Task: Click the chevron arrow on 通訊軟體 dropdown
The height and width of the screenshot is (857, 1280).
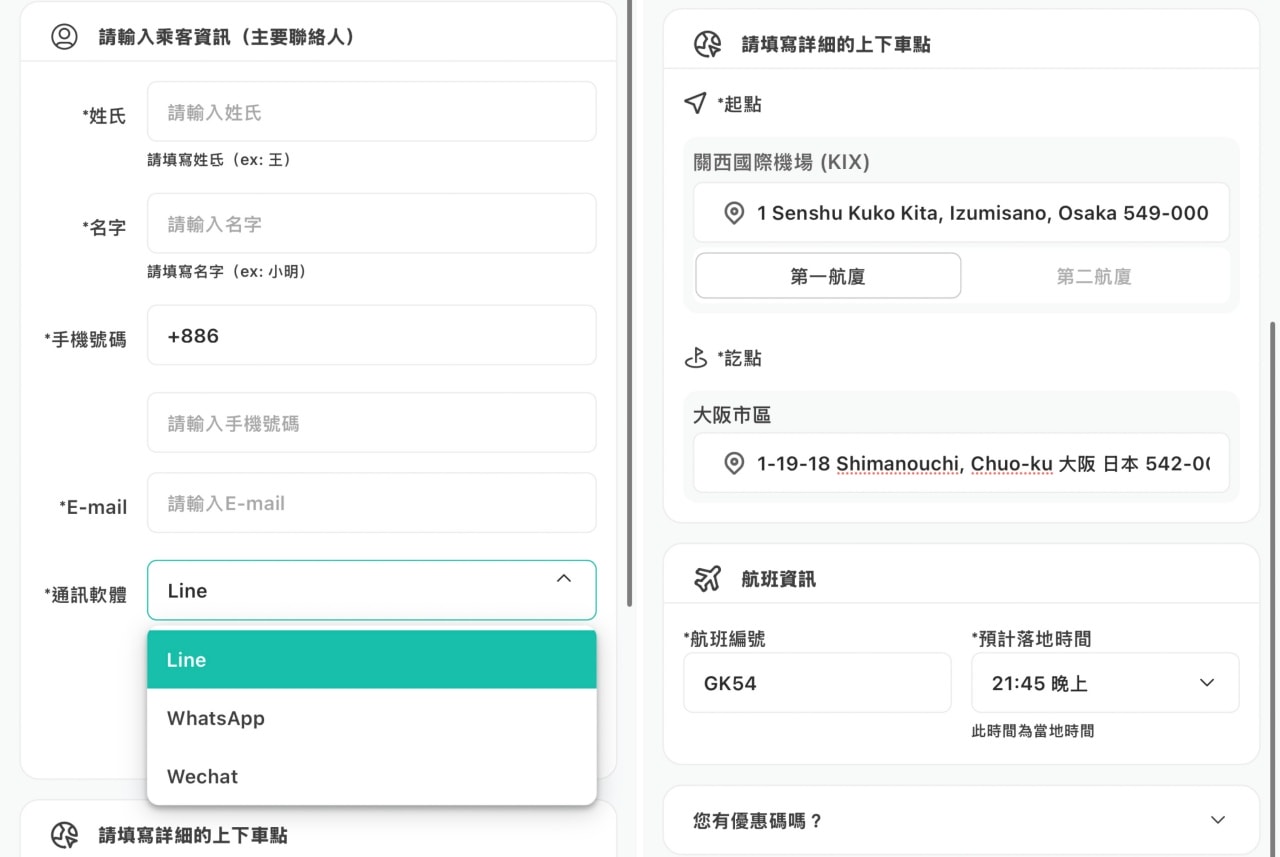Action: point(564,578)
